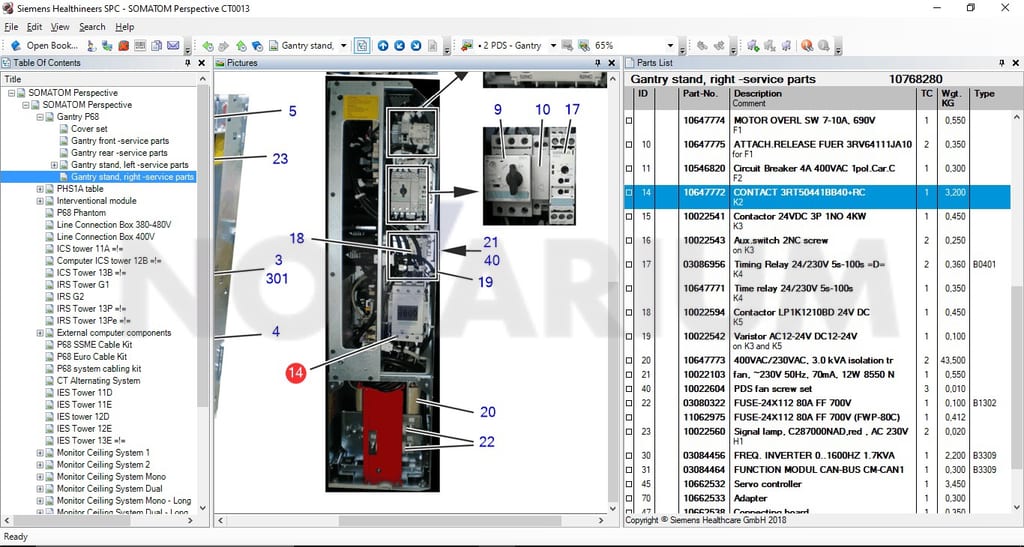
Task: Click the green up-level arrow icon
Action: 241,46
